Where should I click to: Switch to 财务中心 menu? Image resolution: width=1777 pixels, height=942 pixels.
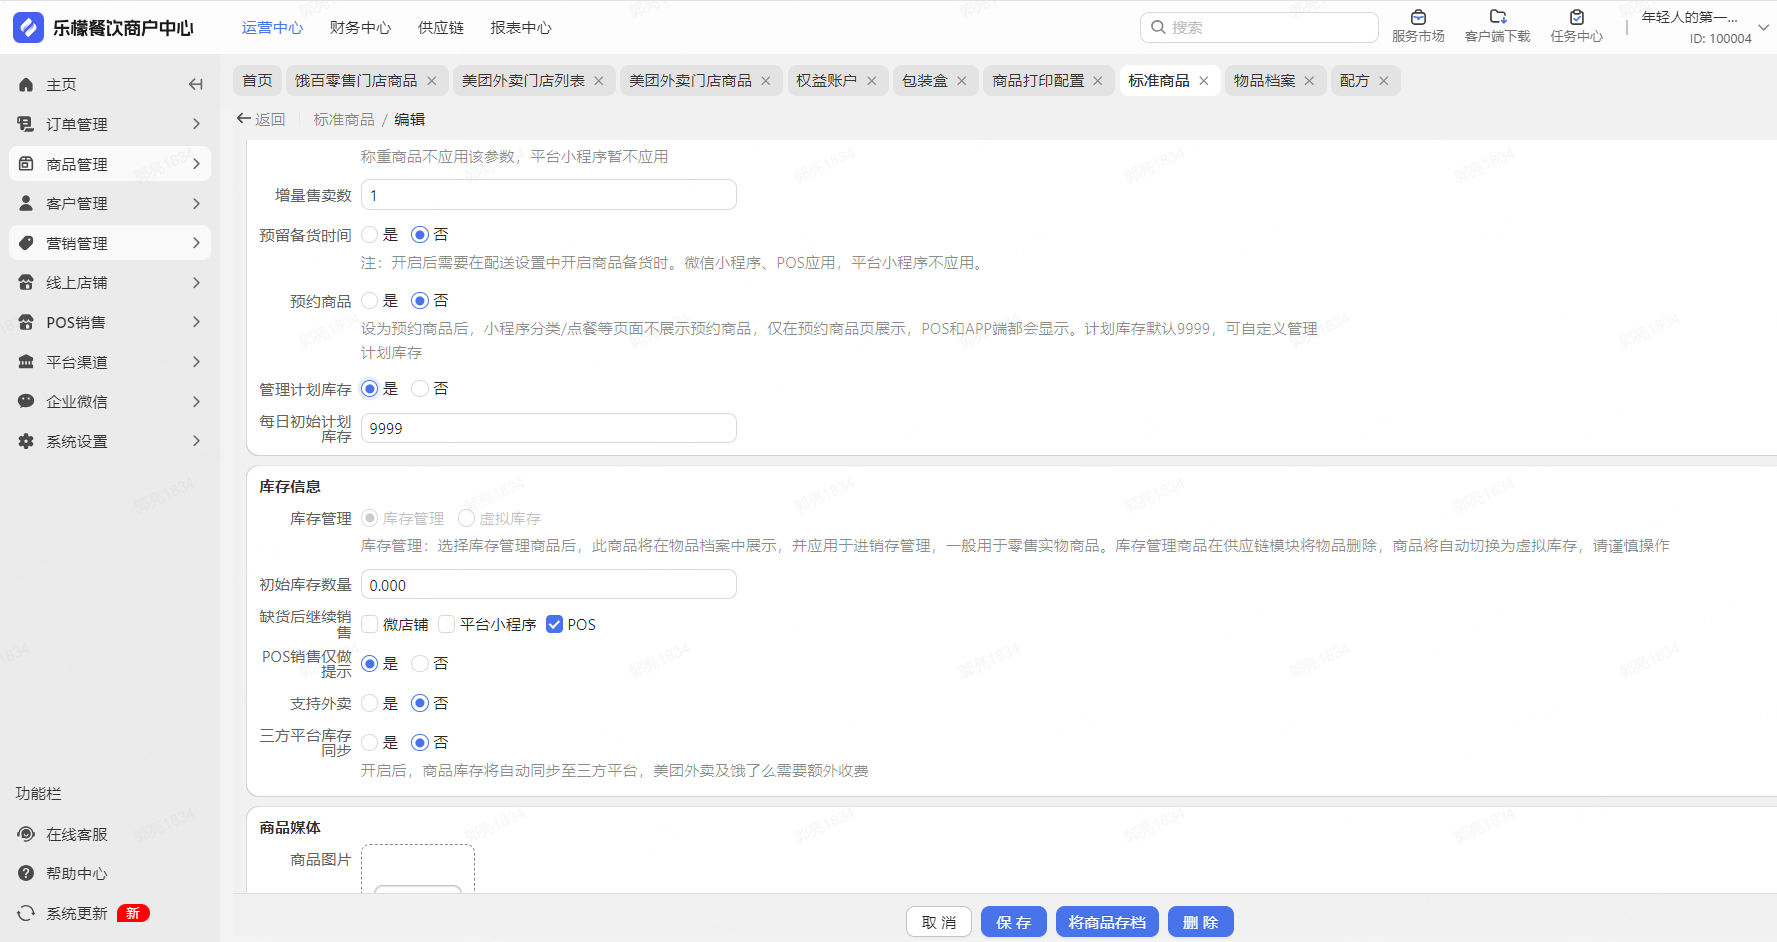coord(360,28)
